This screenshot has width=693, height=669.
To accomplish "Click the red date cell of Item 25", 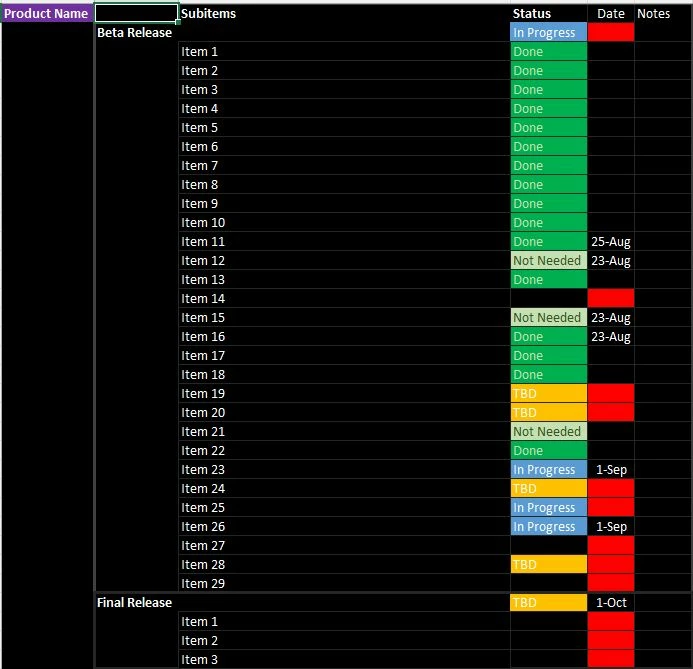I will click(611, 508).
